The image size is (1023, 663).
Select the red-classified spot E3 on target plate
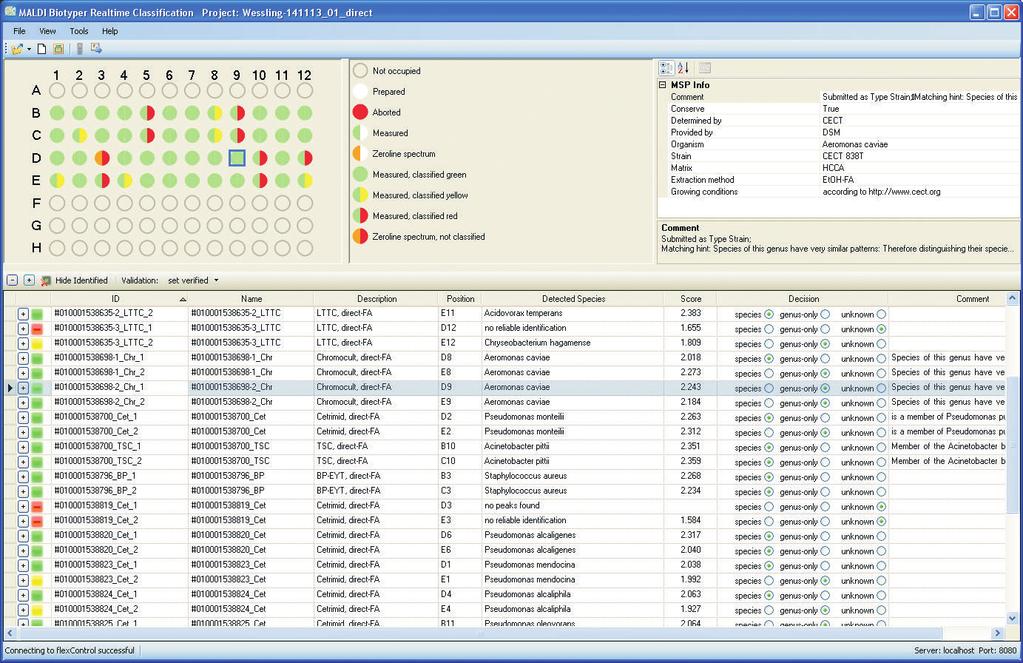click(x=102, y=180)
